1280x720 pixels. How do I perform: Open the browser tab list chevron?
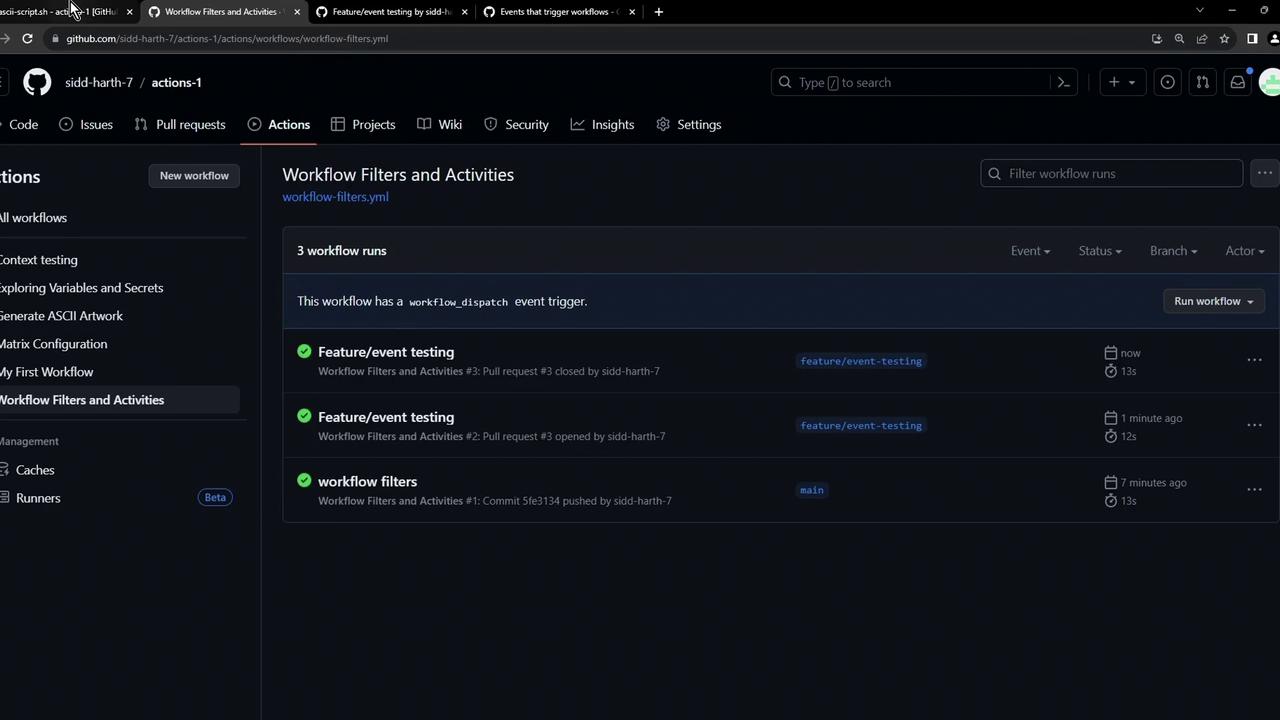(x=1200, y=10)
